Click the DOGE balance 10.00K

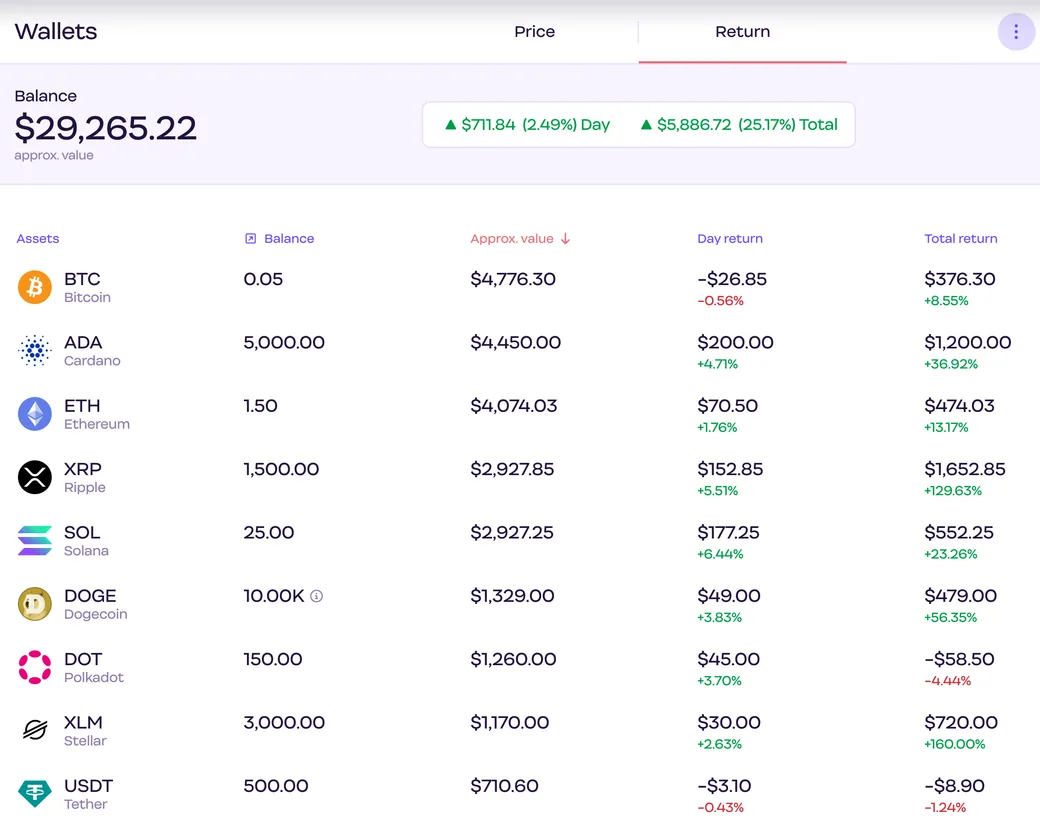coord(274,596)
